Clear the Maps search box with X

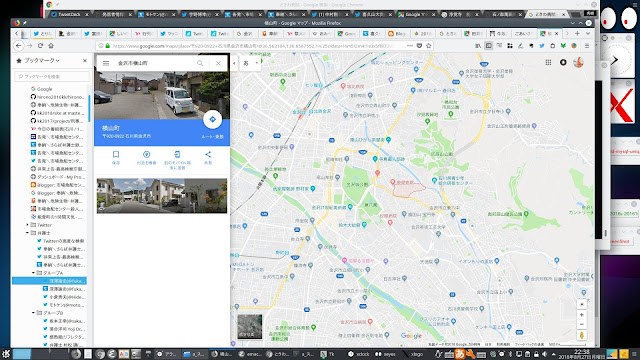pos(218,63)
